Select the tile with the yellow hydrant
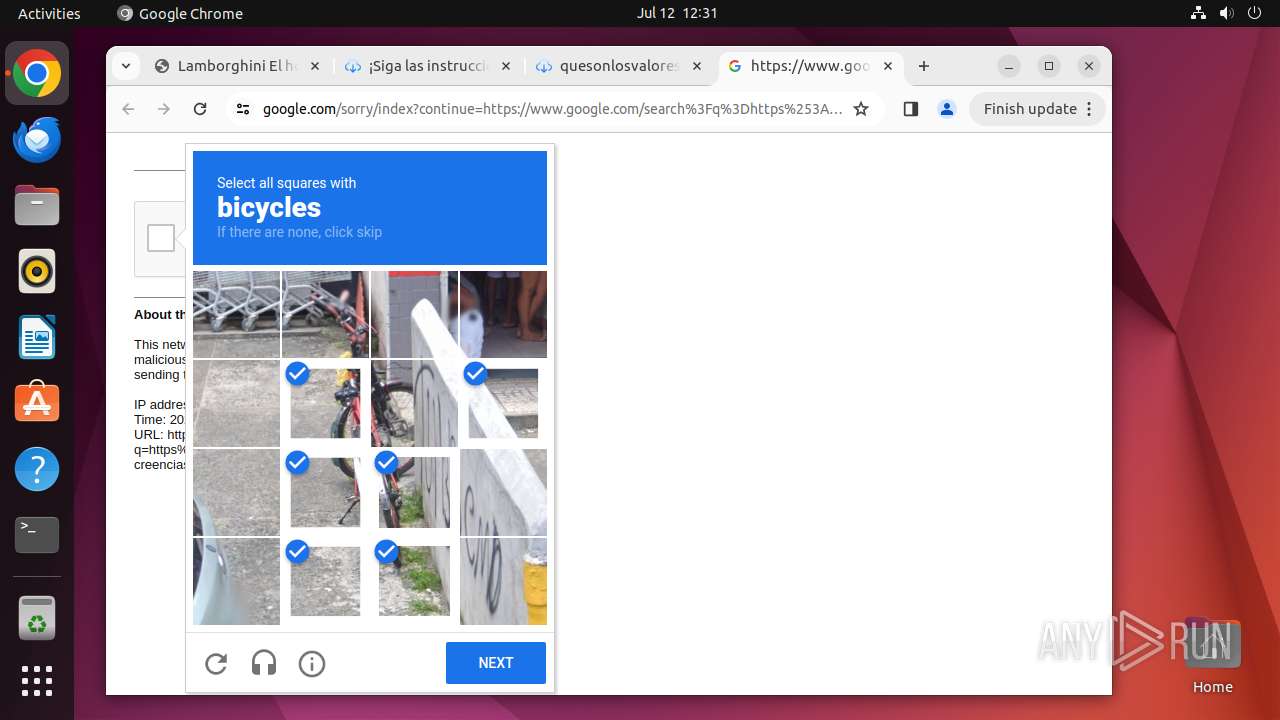Screen dimensions: 1280x720 coord(503,581)
